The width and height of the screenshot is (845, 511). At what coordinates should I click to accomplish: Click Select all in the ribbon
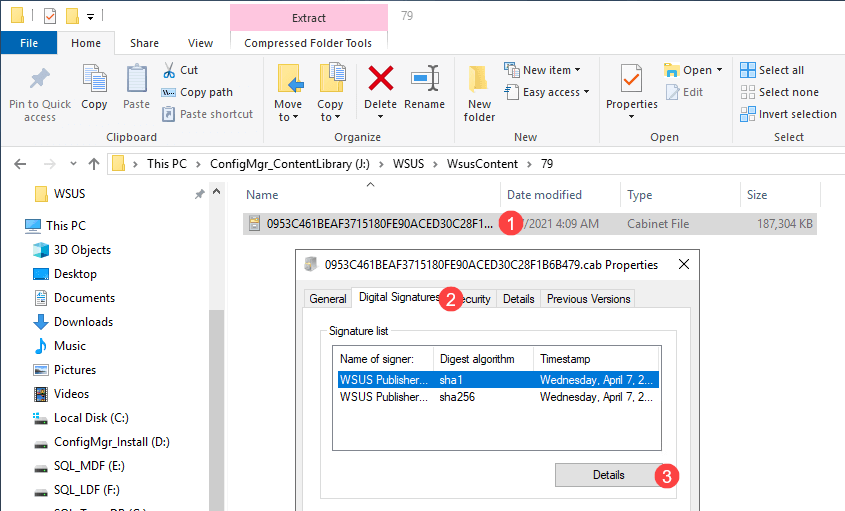[772, 70]
